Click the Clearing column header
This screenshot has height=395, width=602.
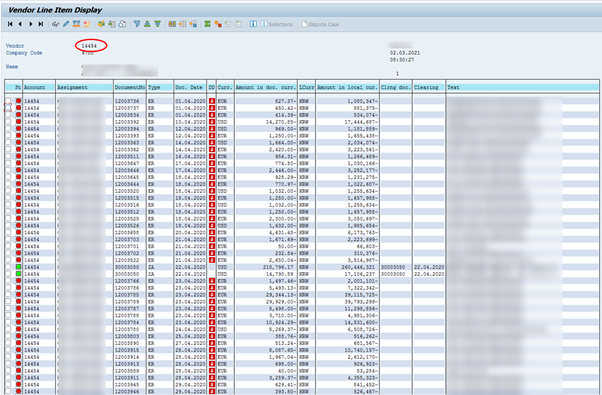pos(429,87)
